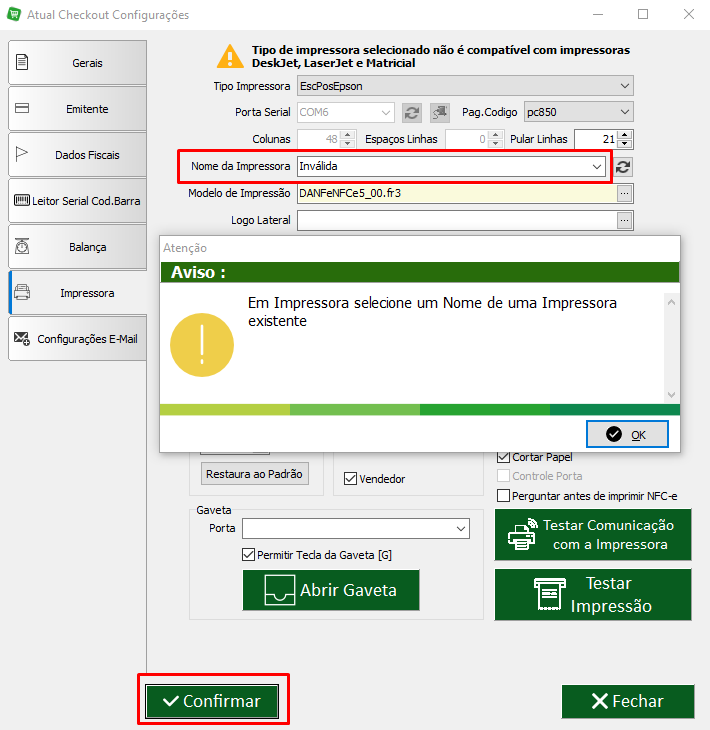The height and width of the screenshot is (730, 710).
Task: Browse for Modelo de Impressão file
Action: 624,194
